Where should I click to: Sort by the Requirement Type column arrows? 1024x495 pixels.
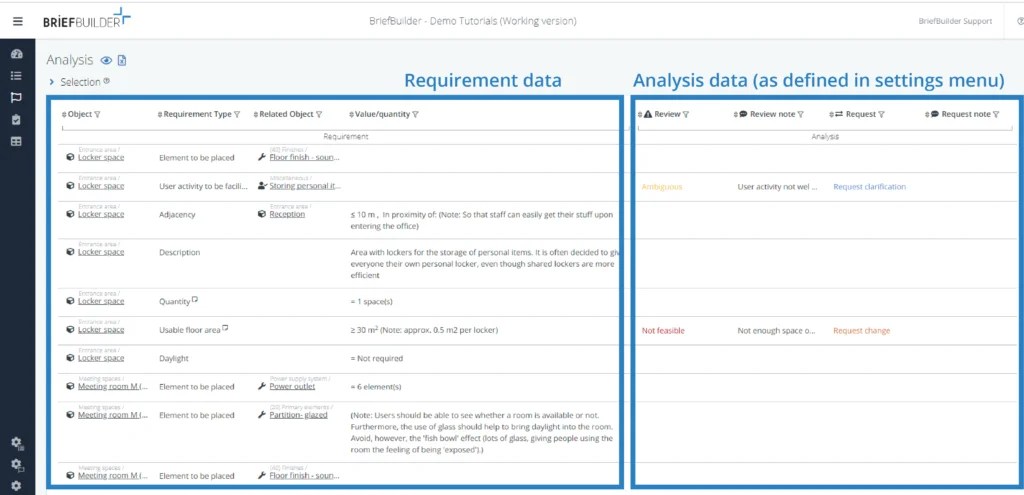click(160, 114)
